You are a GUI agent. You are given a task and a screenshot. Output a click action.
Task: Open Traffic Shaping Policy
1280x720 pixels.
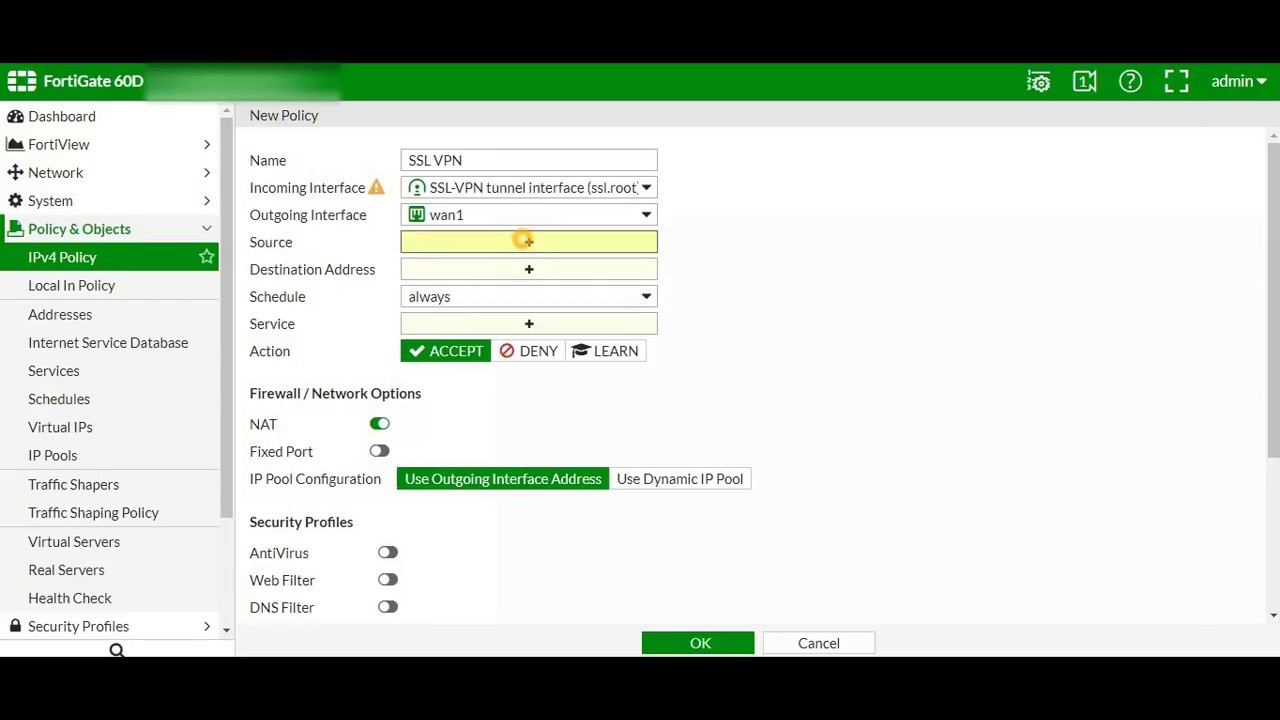(x=93, y=512)
